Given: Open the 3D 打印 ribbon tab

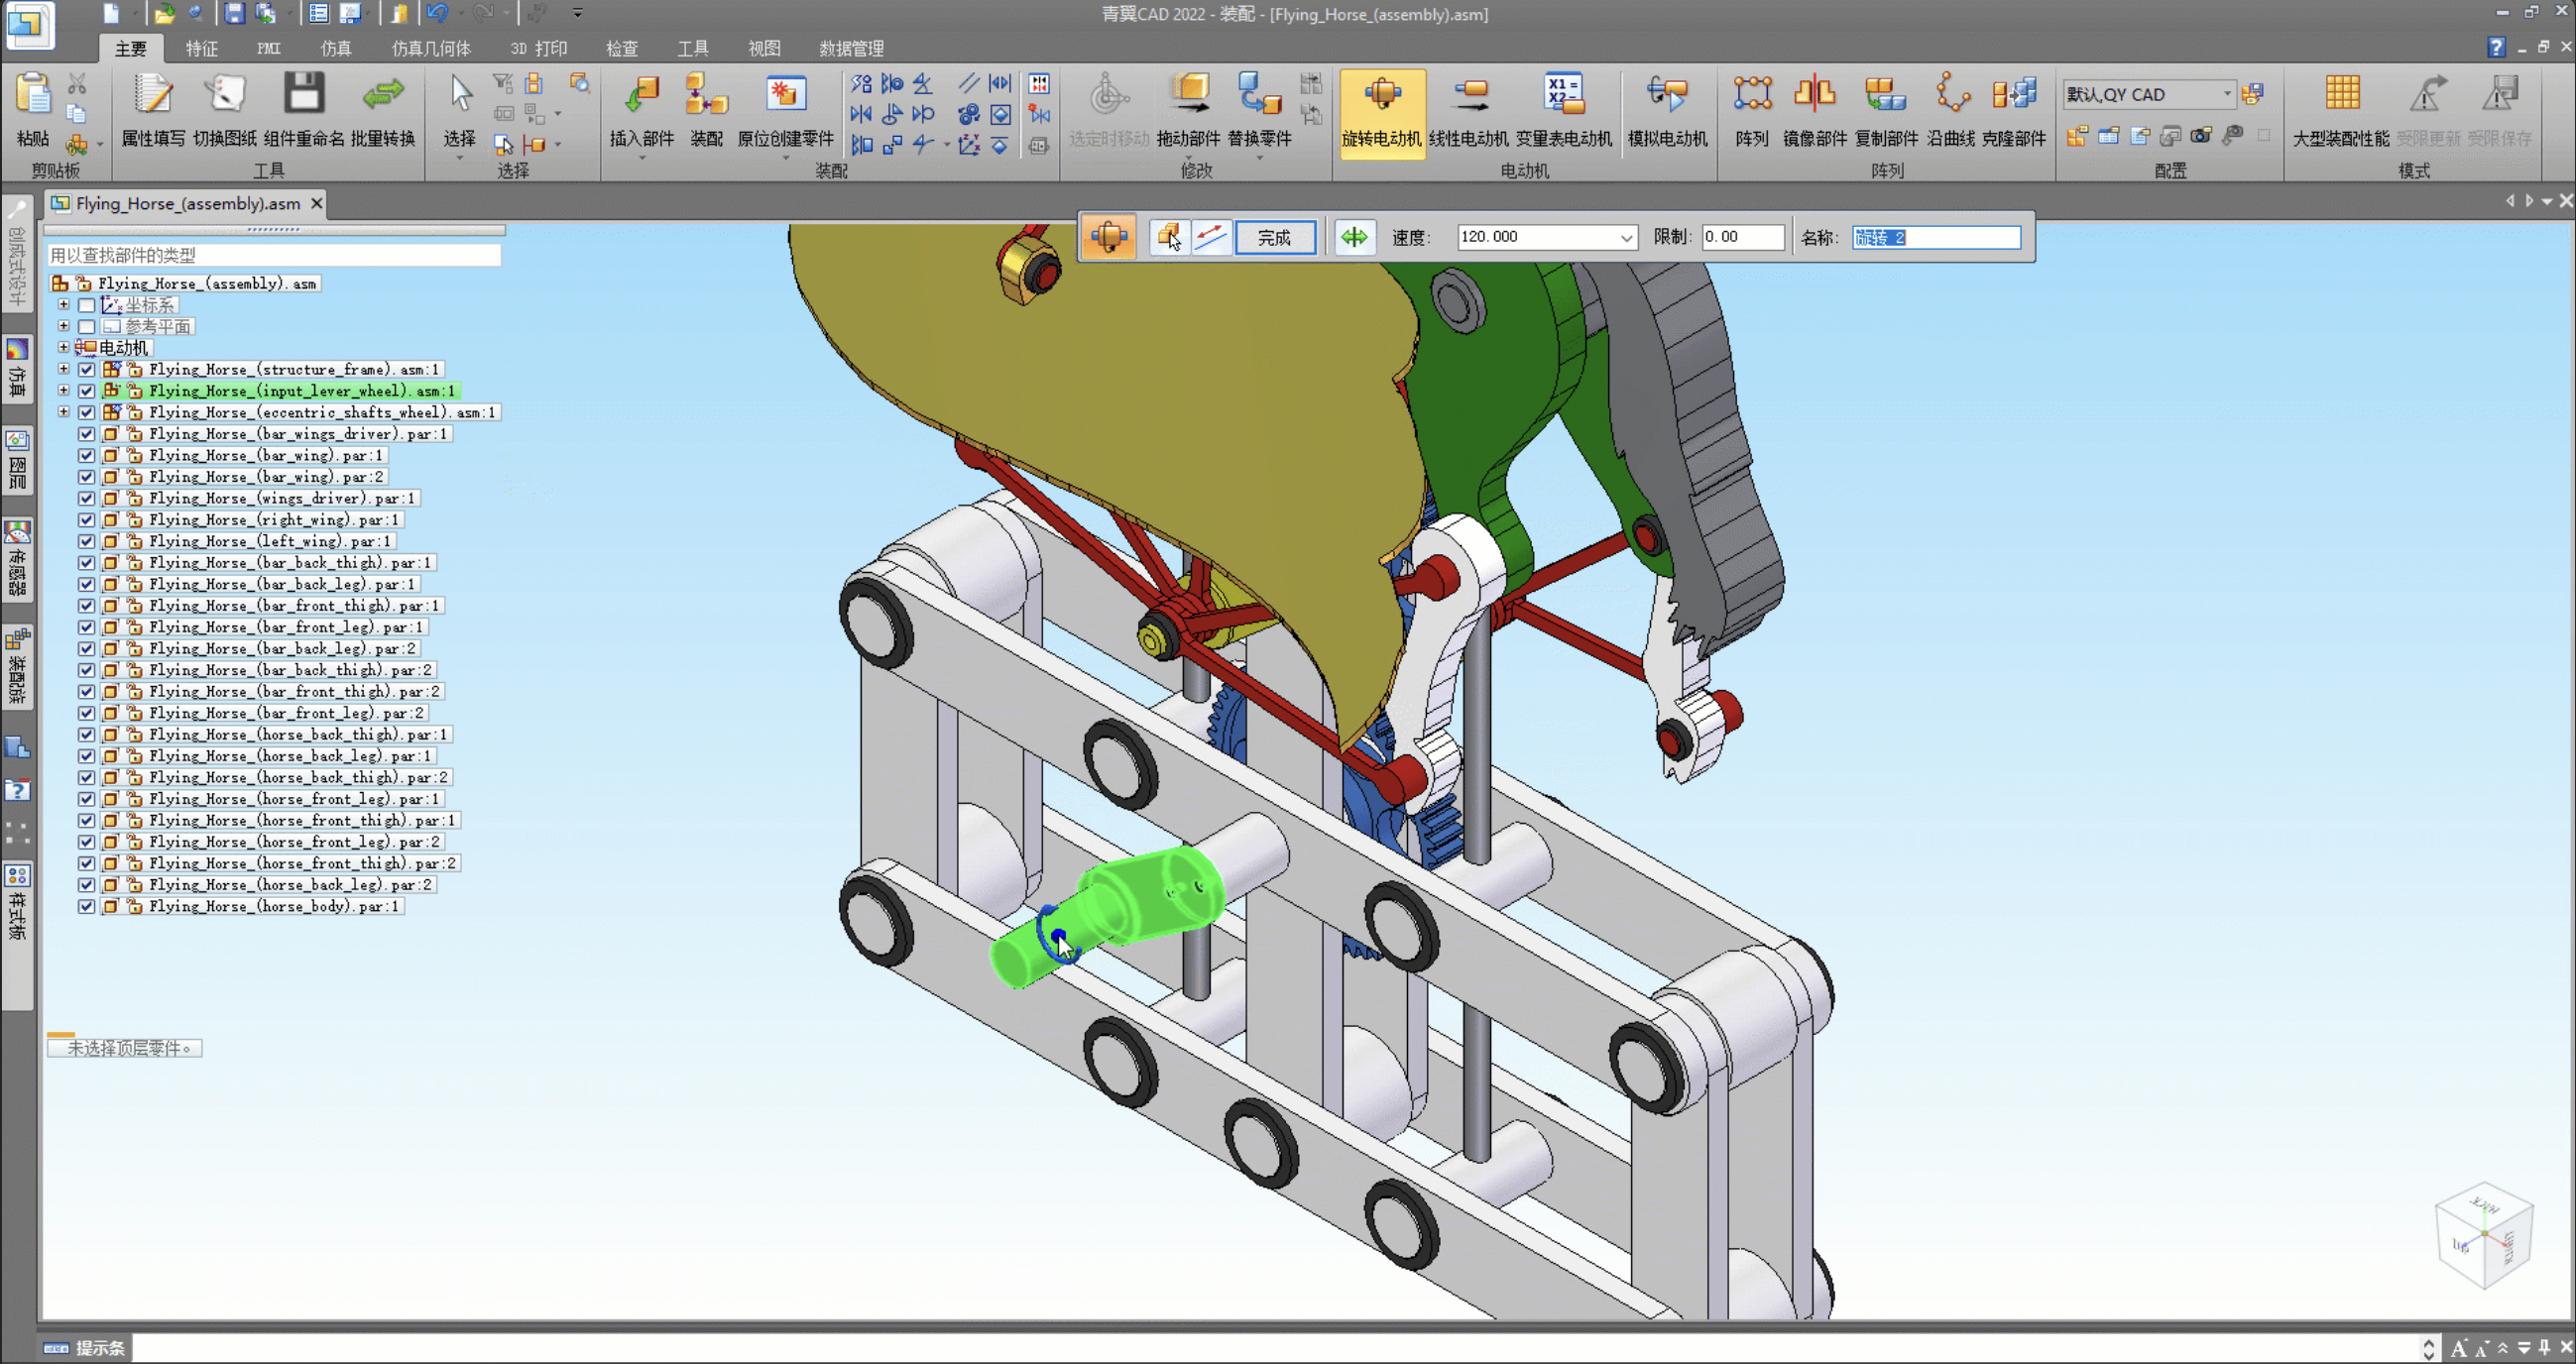Looking at the screenshot, I should [538, 48].
